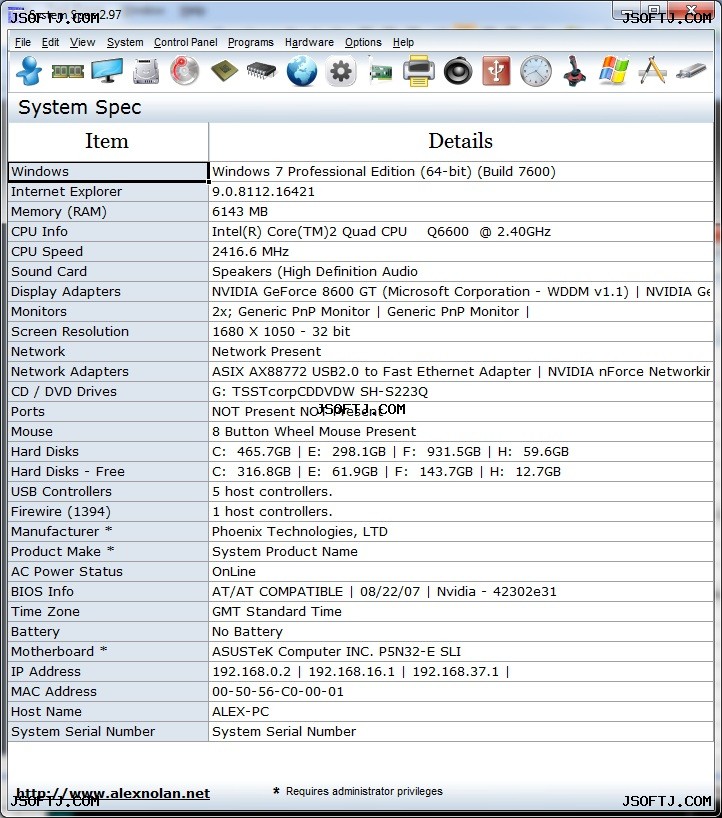
Task: Open the System menu
Action: 125,42
